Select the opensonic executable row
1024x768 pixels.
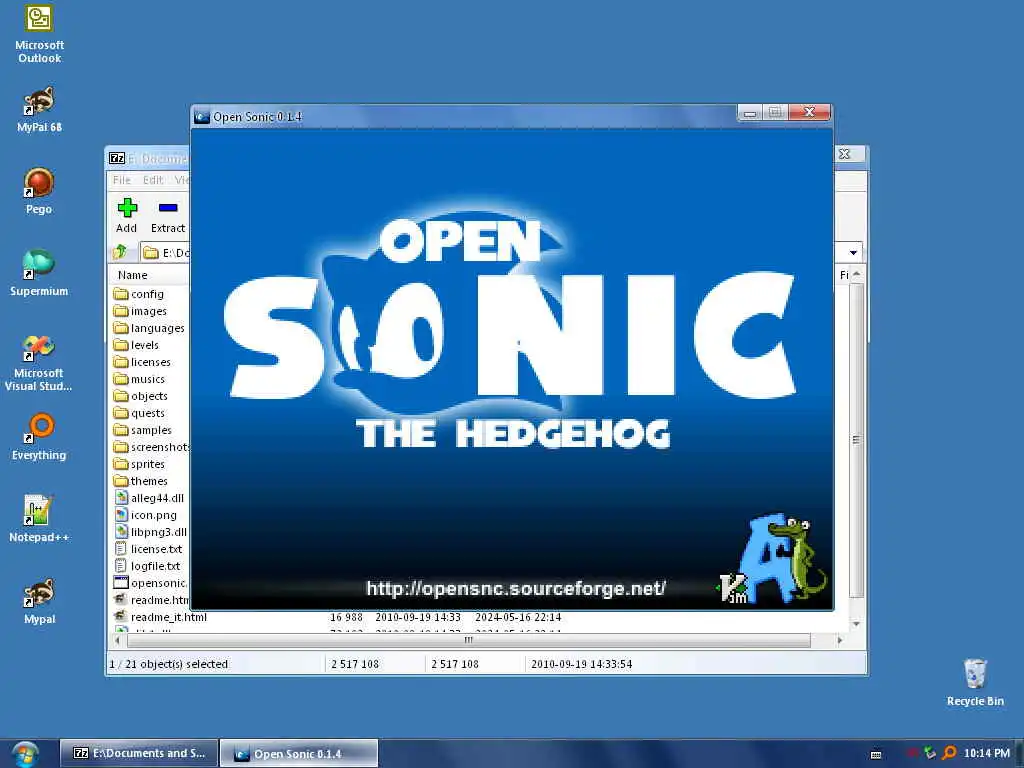coord(151,583)
